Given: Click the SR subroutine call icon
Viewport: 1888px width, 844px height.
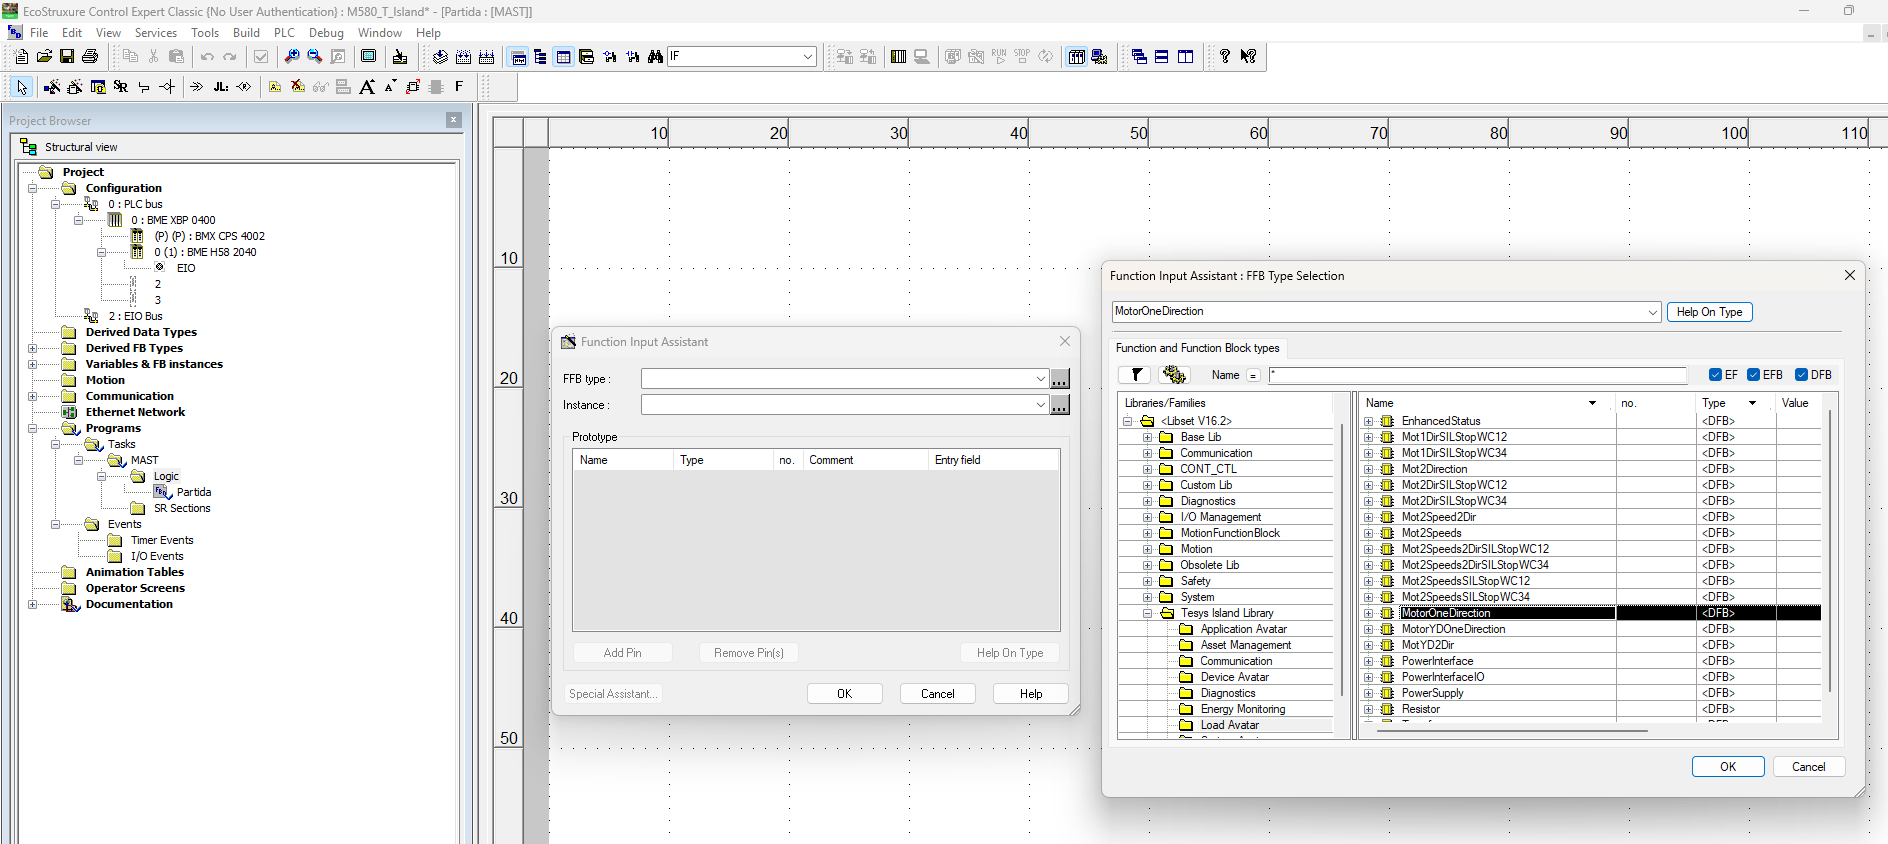Looking at the screenshot, I should [121, 87].
